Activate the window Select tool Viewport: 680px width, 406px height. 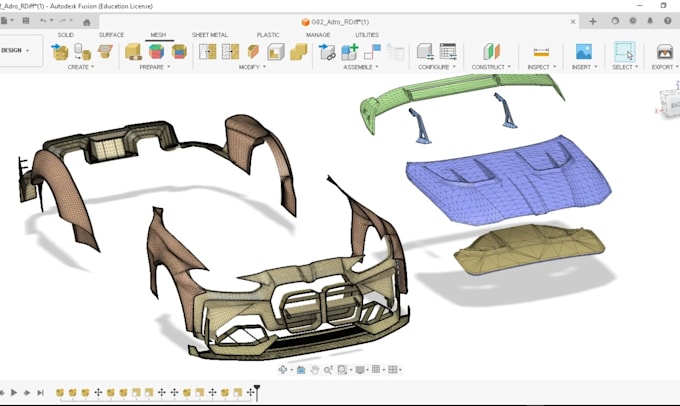(x=624, y=51)
